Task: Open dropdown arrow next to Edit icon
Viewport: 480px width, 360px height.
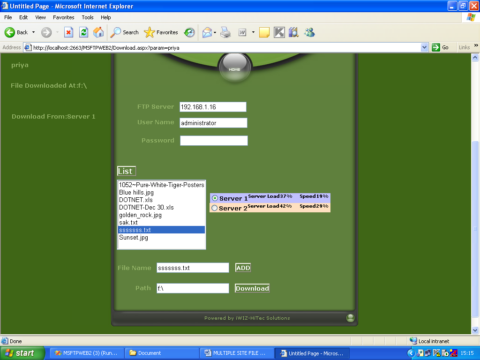Action: pyautogui.click(x=253, y=32)
